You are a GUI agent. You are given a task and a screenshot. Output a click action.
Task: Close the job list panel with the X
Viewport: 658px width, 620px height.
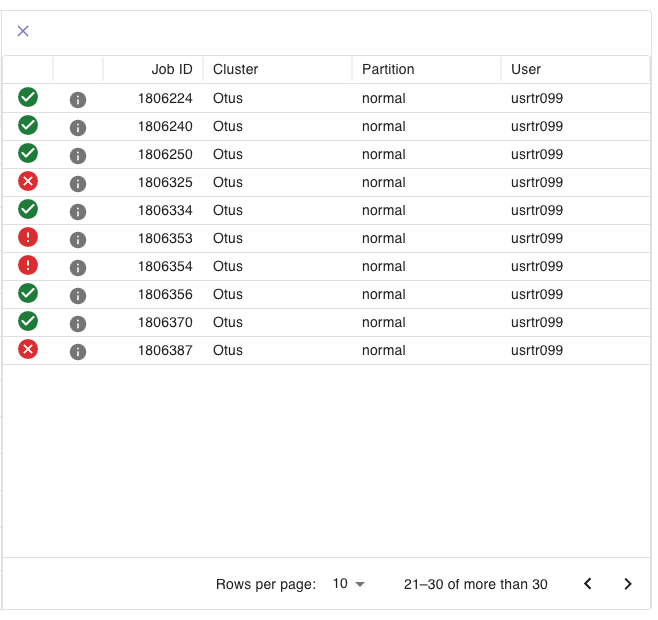pyautogui.click(x=23, y=31)
